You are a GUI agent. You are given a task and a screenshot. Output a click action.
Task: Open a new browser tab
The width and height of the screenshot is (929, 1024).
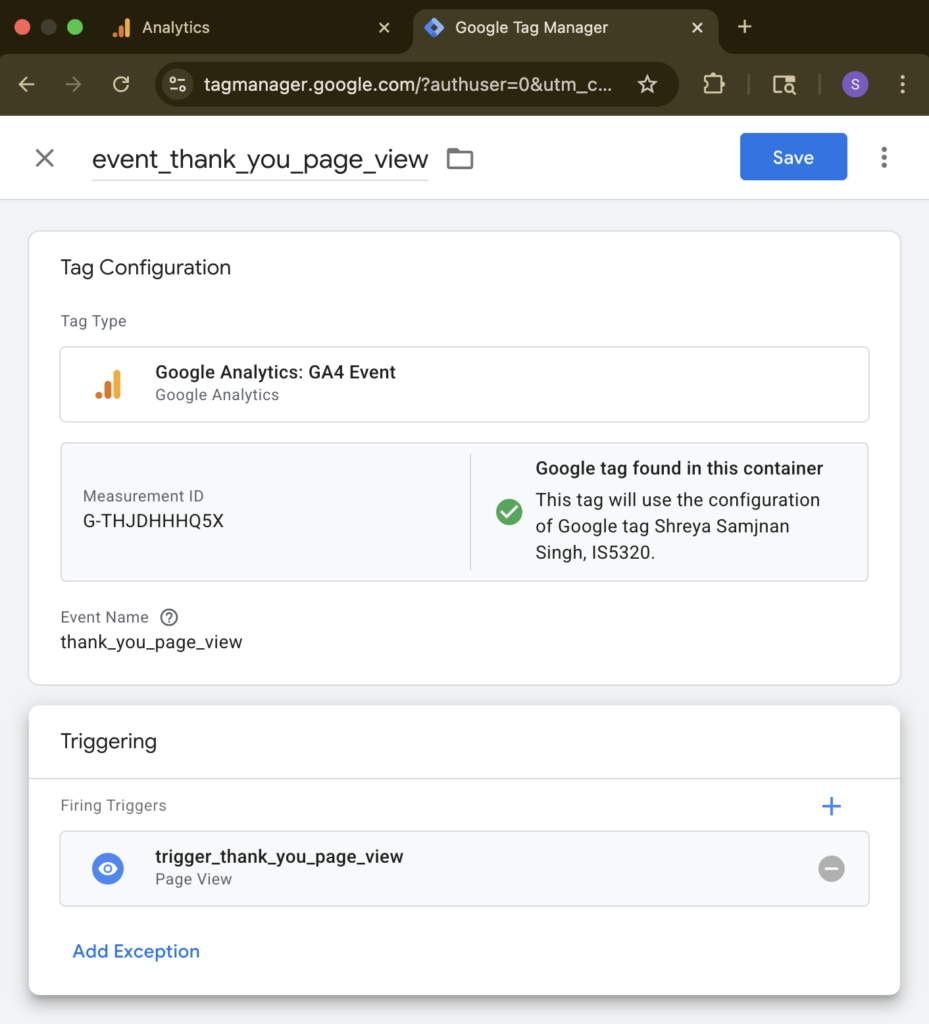point(744,27)
